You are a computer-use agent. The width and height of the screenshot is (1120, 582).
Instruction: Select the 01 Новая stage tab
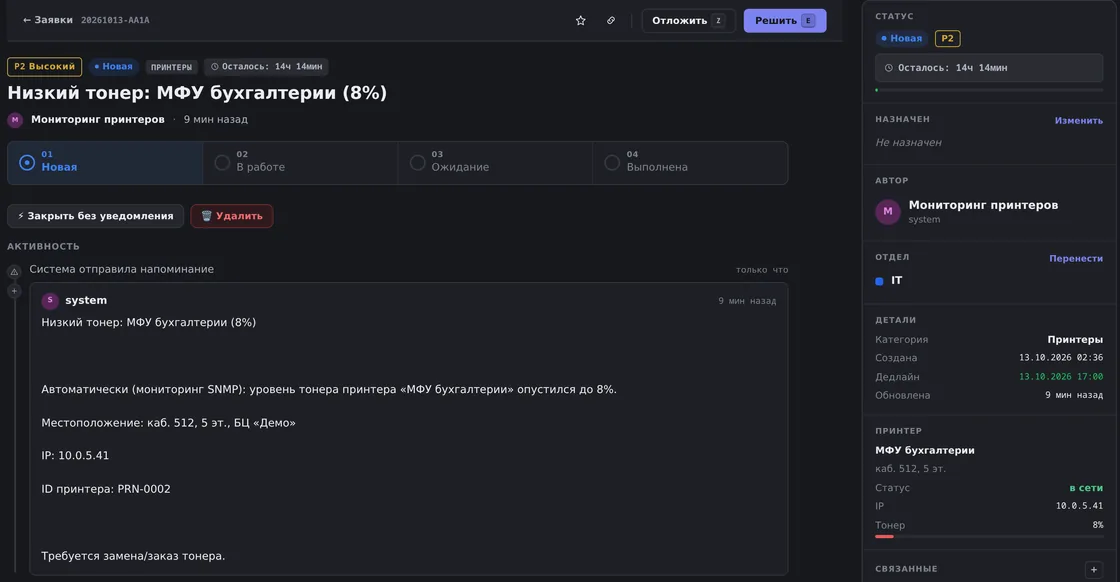click(105, 163)
